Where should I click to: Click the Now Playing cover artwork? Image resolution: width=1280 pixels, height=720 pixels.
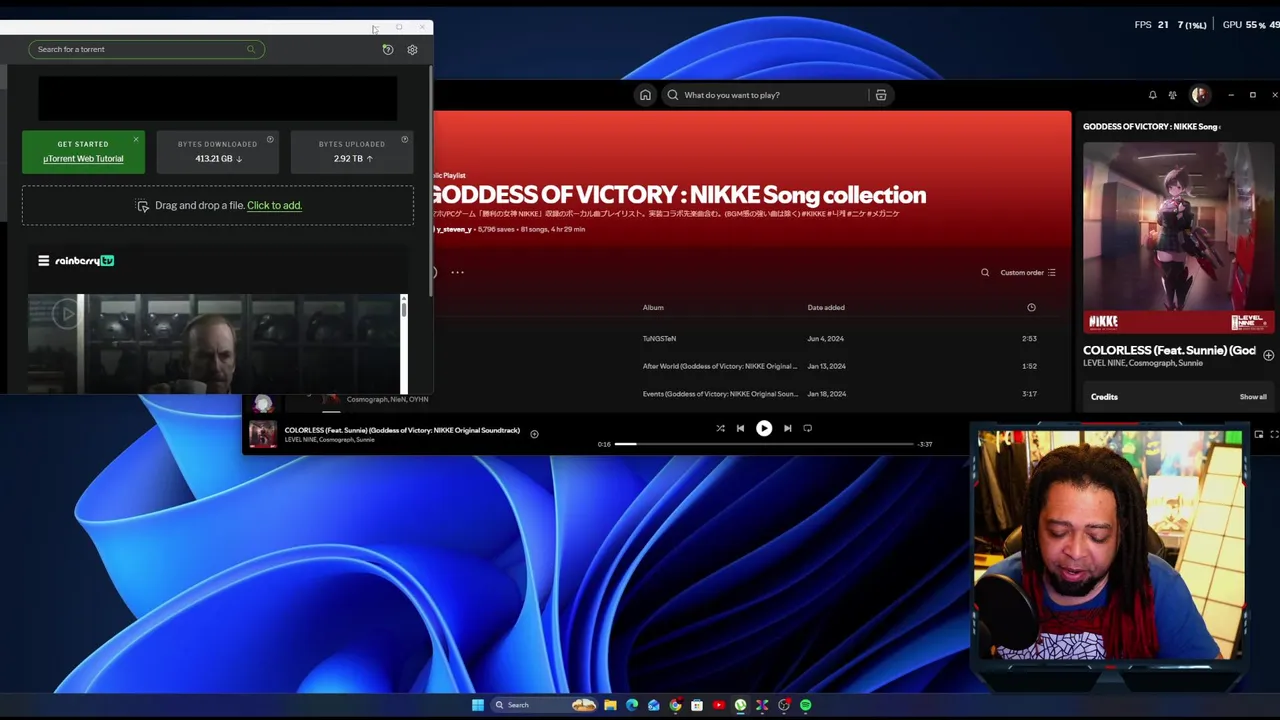pos(1178,237)
